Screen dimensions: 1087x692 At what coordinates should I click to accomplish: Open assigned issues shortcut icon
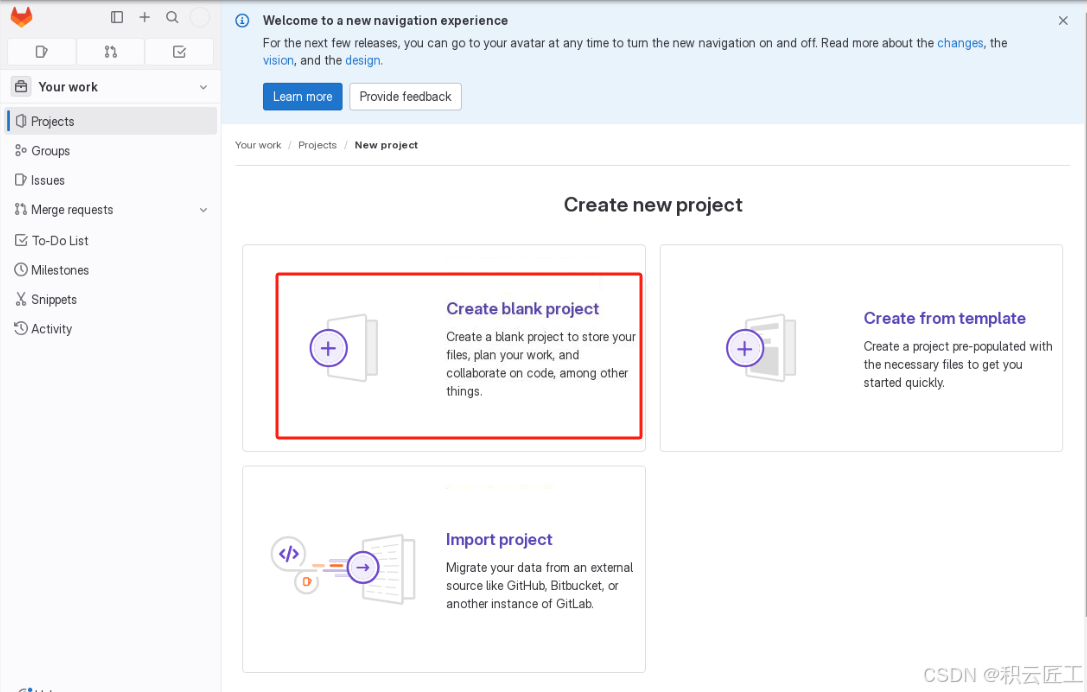41,51
